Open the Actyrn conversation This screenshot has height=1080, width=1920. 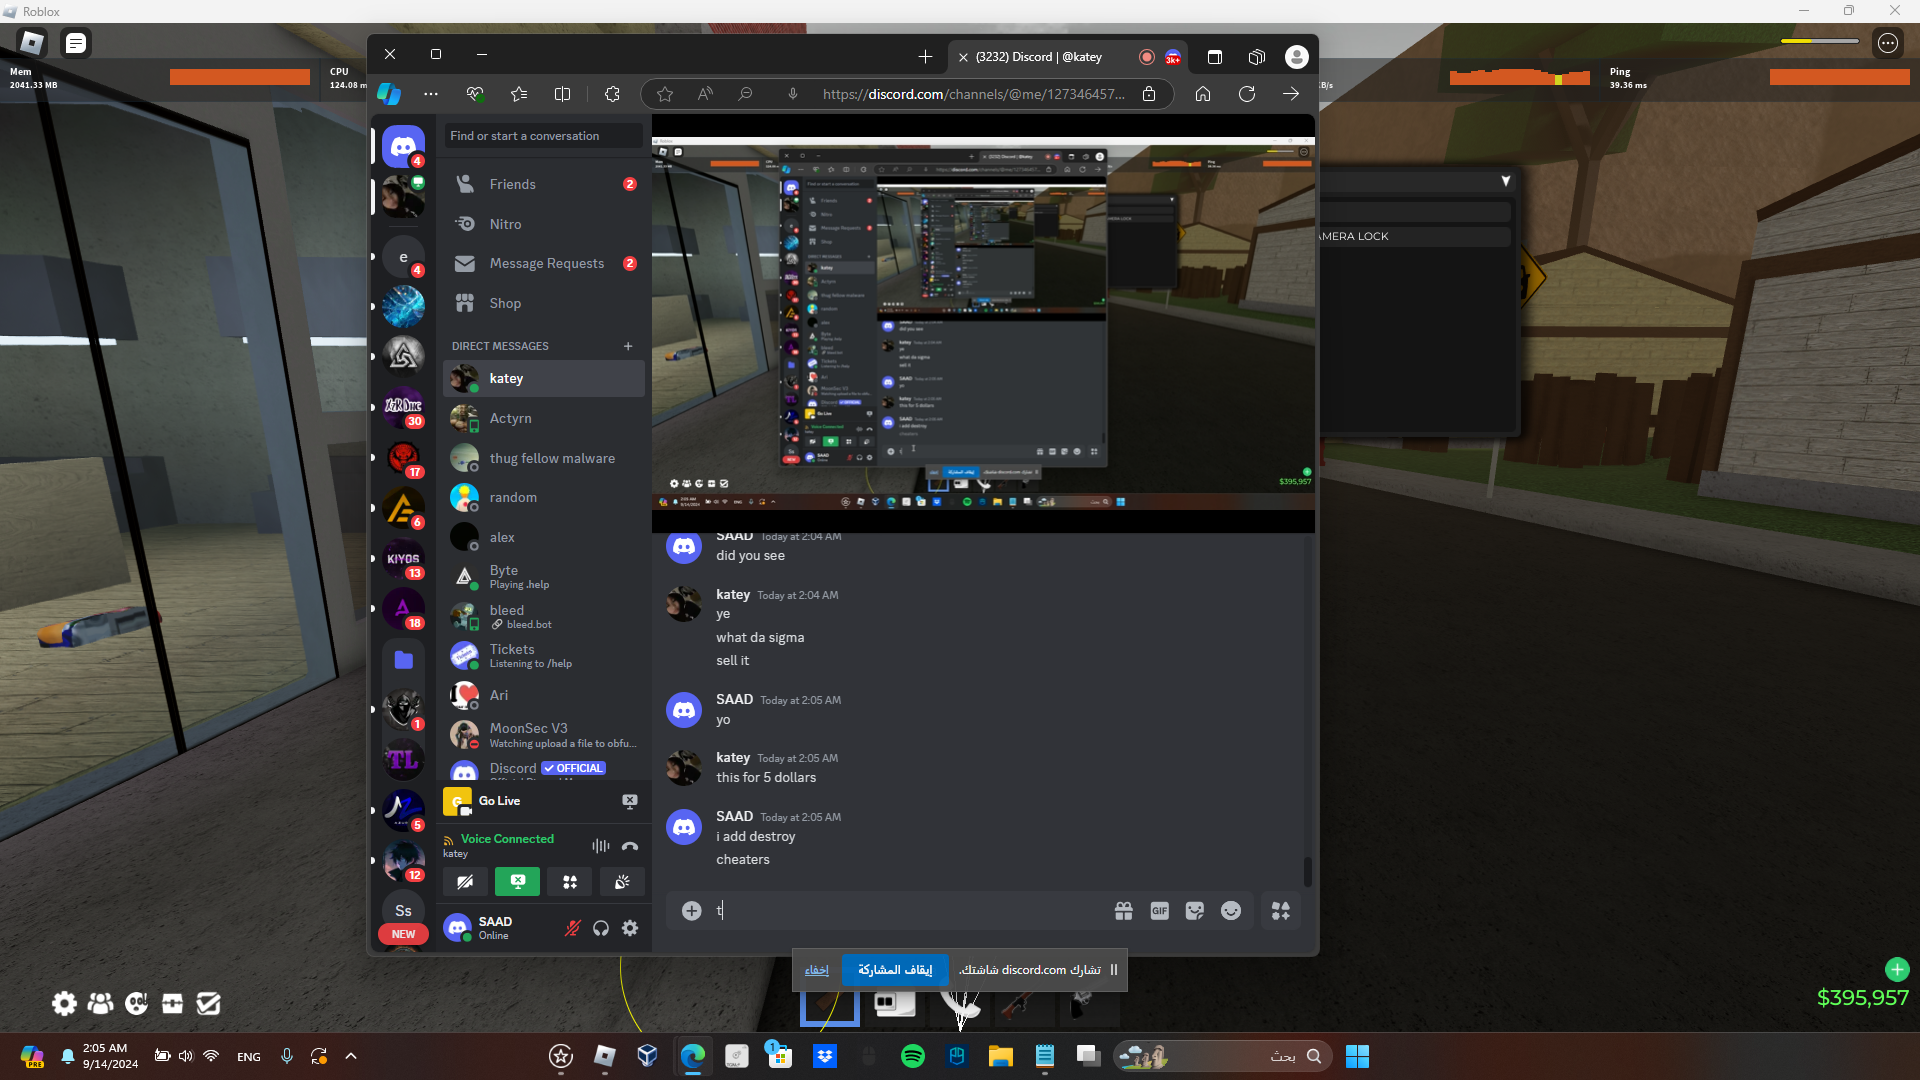click(544, 418)
